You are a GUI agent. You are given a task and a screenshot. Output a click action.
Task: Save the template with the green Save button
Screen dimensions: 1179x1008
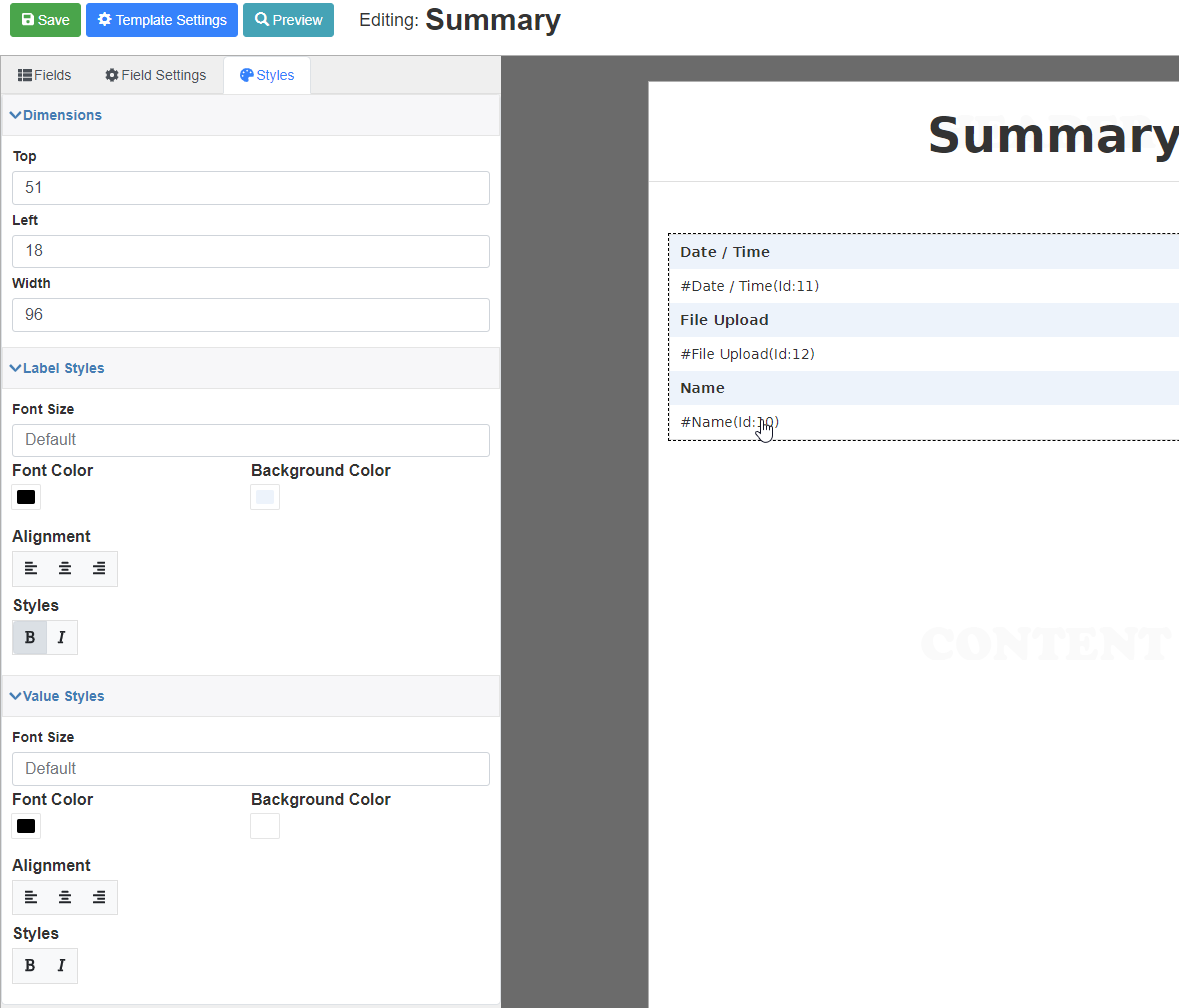pos(45,20)
